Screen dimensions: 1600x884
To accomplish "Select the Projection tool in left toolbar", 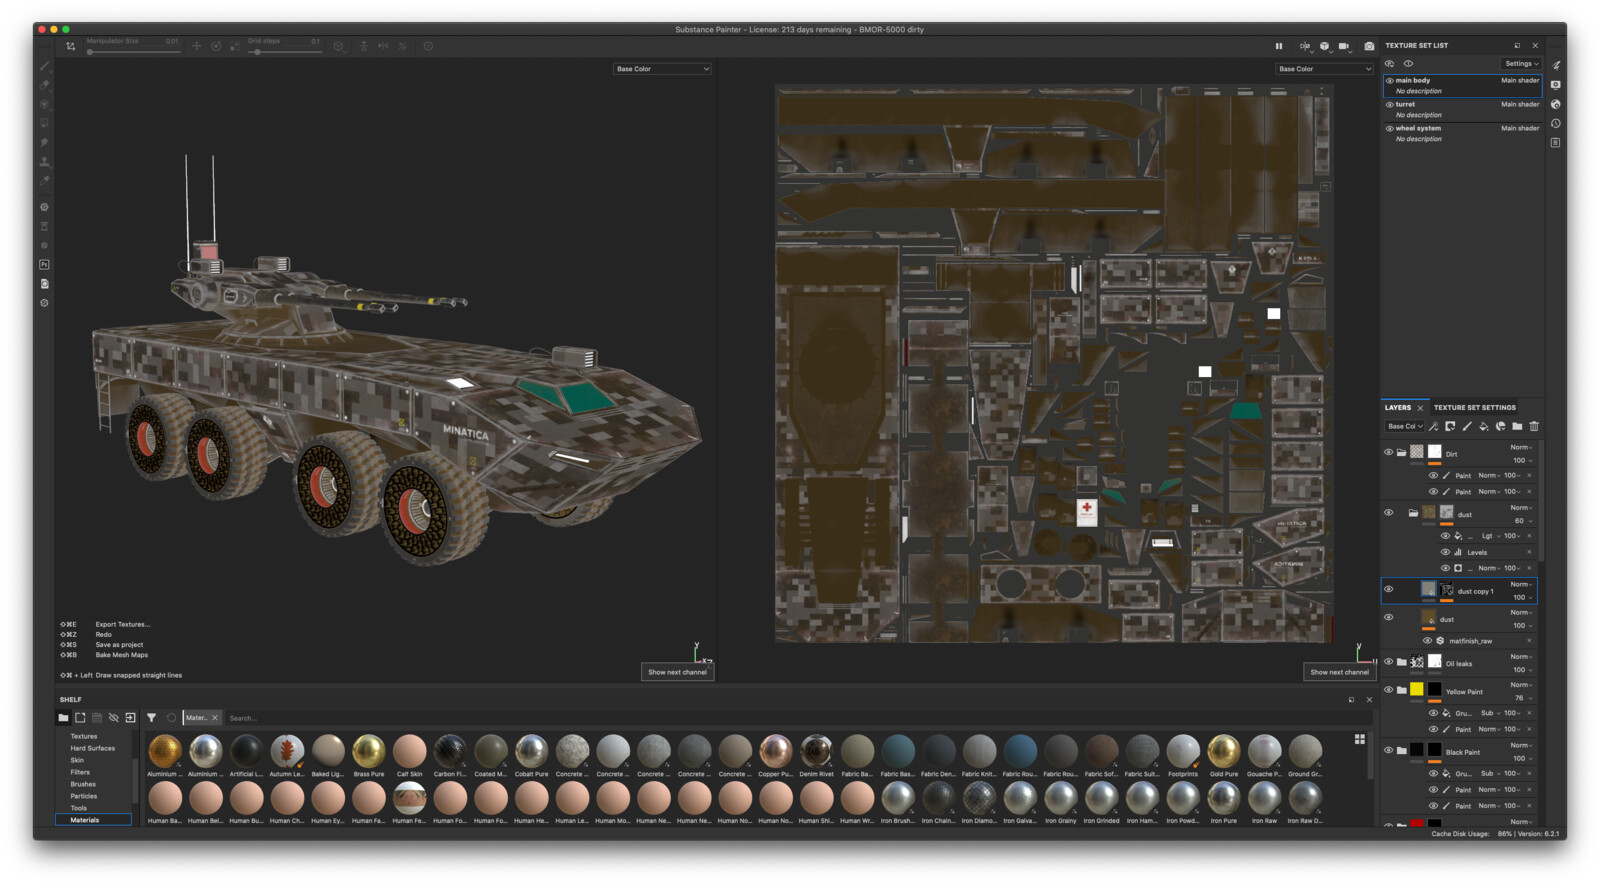I will [44, 104].
